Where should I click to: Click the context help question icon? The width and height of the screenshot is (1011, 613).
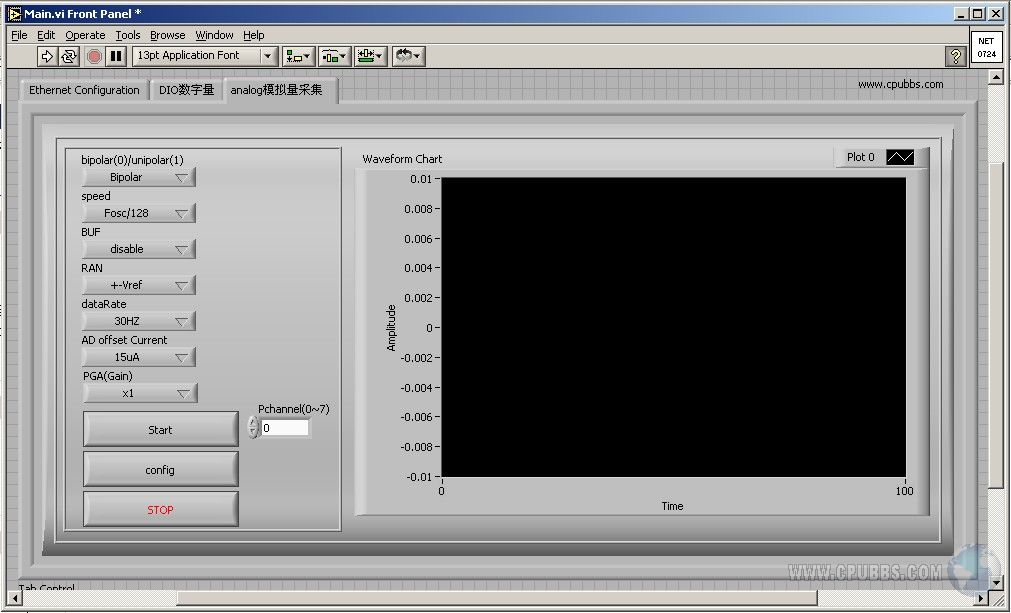pyautogui.click(x=956, y=56)
